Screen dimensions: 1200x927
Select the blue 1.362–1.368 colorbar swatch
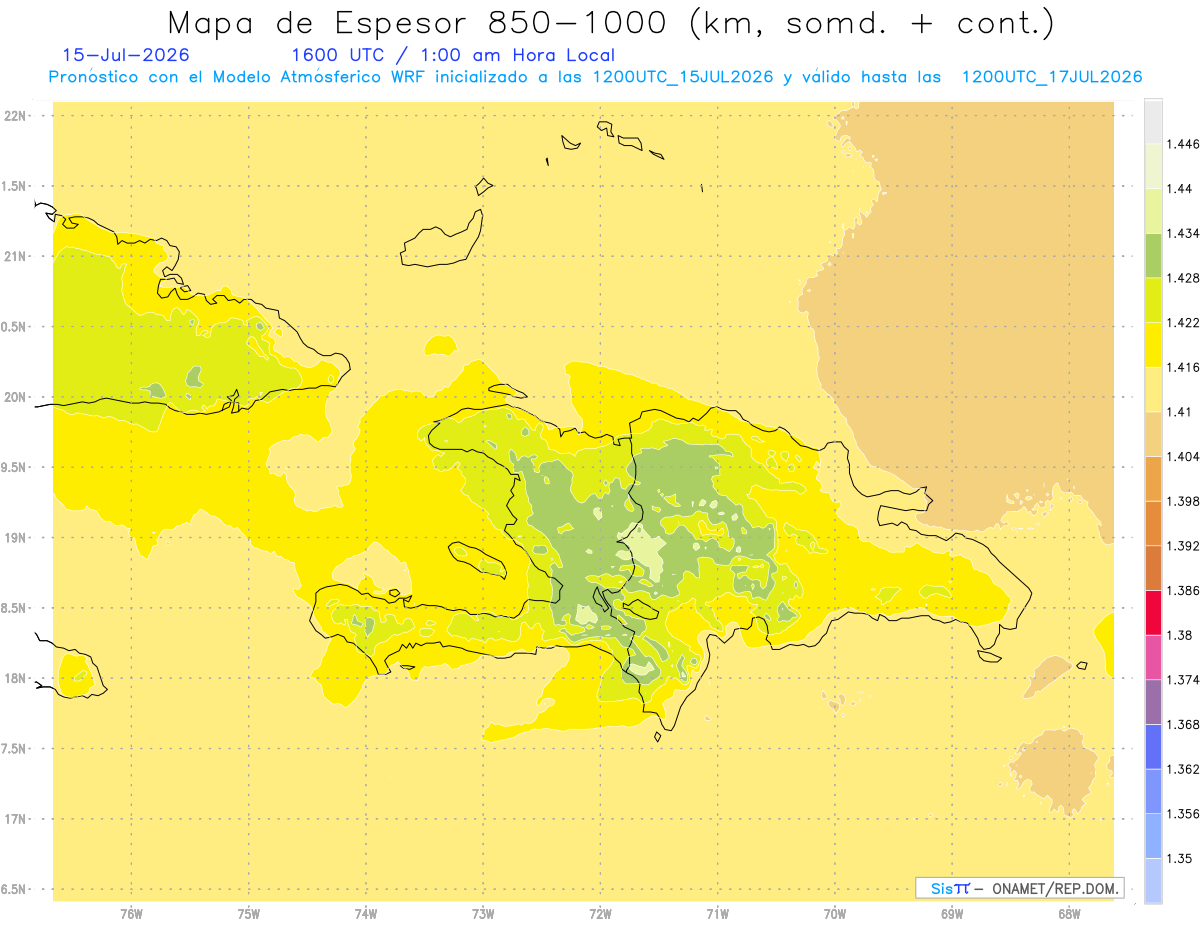pyautogui.click(x=1153, y=746)
